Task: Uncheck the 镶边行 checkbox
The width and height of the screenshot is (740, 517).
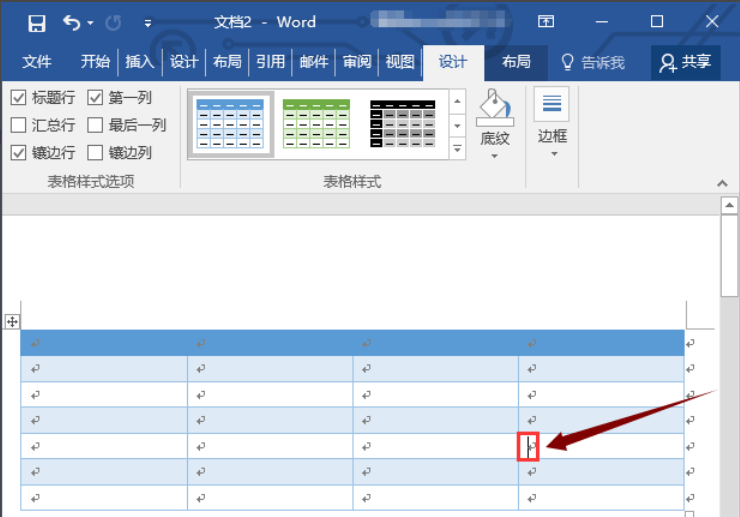Action: pos(18,153)
